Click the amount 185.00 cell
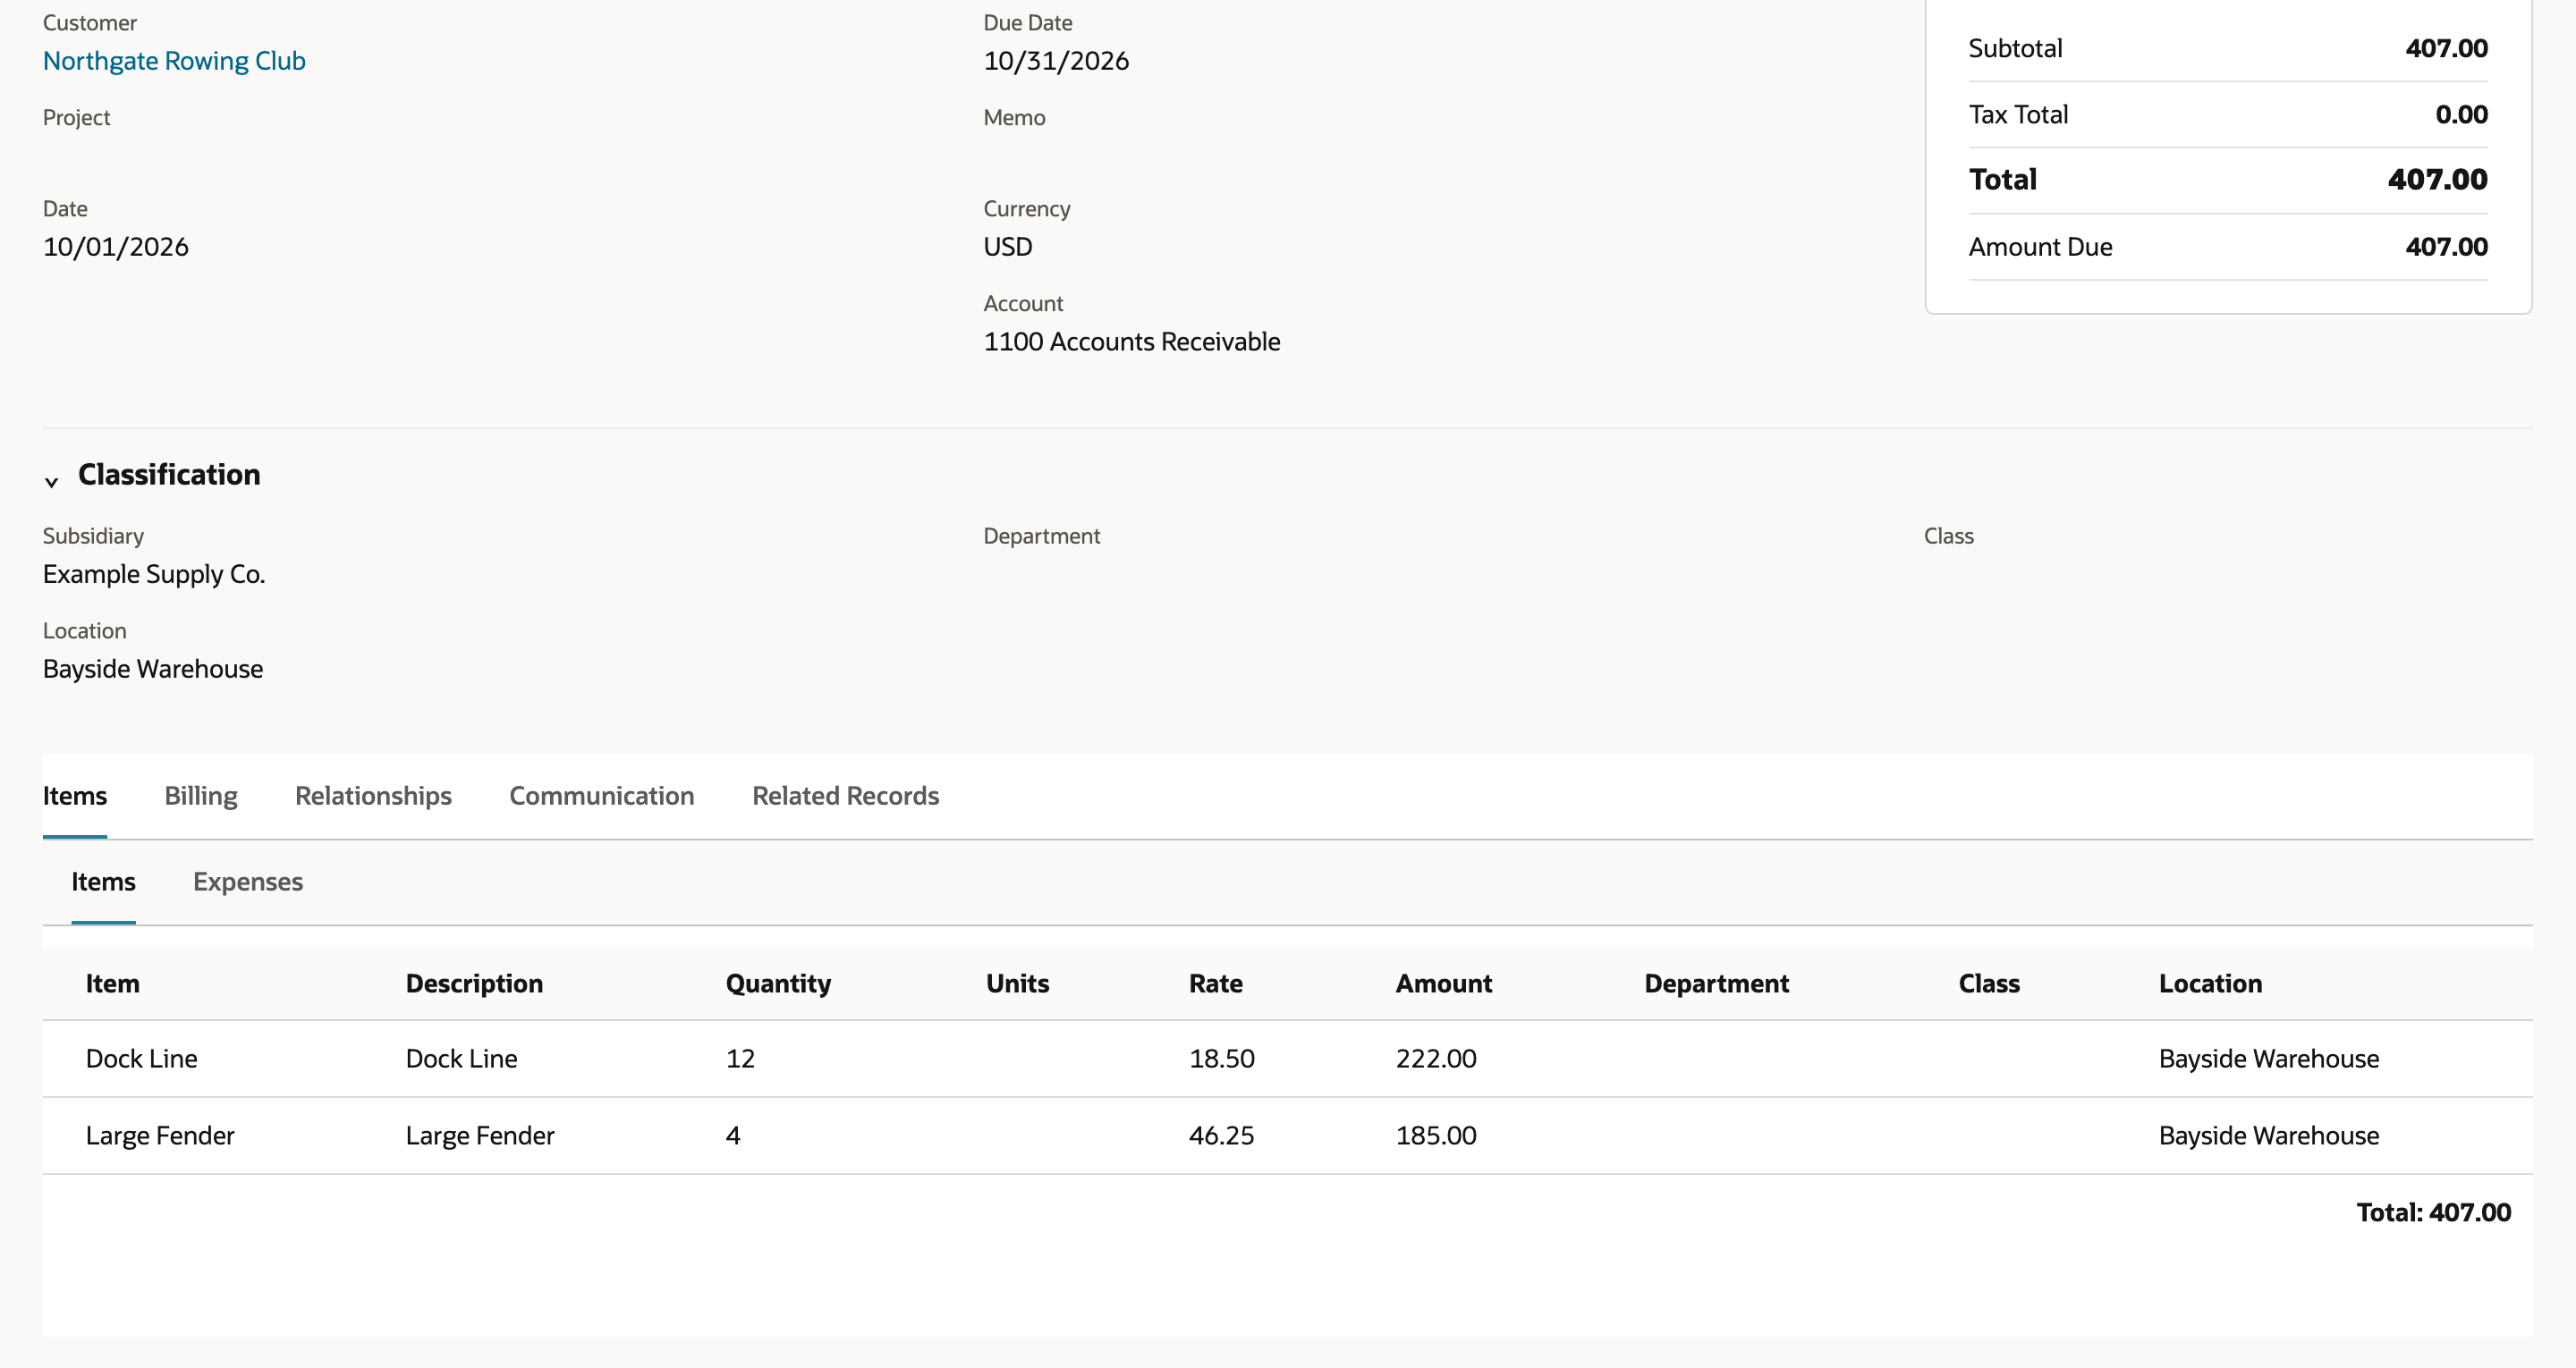2576x1368 pixels. pos(1436,1136)
